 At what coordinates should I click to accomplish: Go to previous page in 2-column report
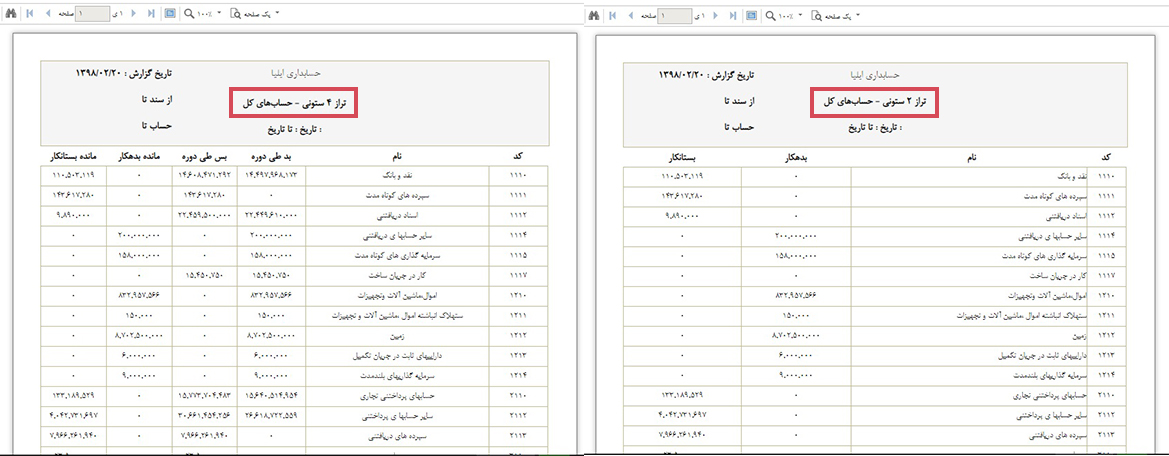[x=631, y=14]
